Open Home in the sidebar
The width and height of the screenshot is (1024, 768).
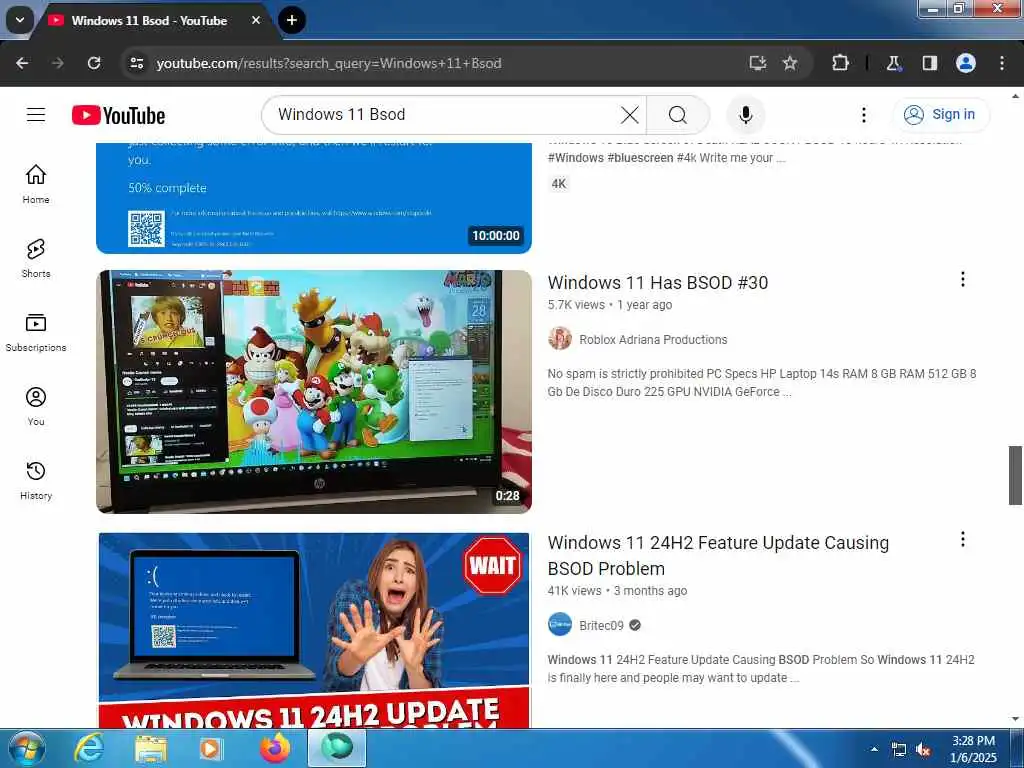coord(36,184)
